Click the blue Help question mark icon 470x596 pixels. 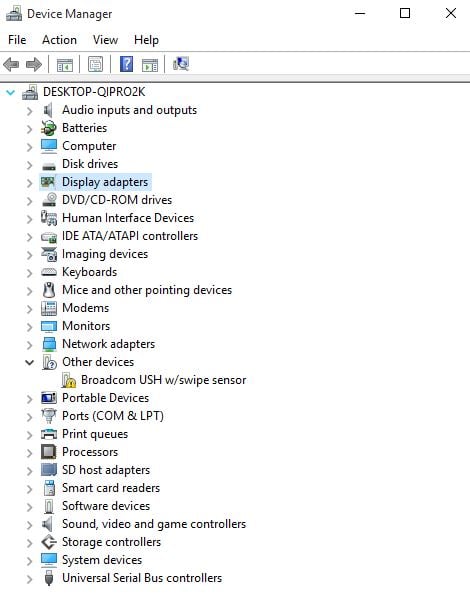pyautogui.click(x=126, y=64)
